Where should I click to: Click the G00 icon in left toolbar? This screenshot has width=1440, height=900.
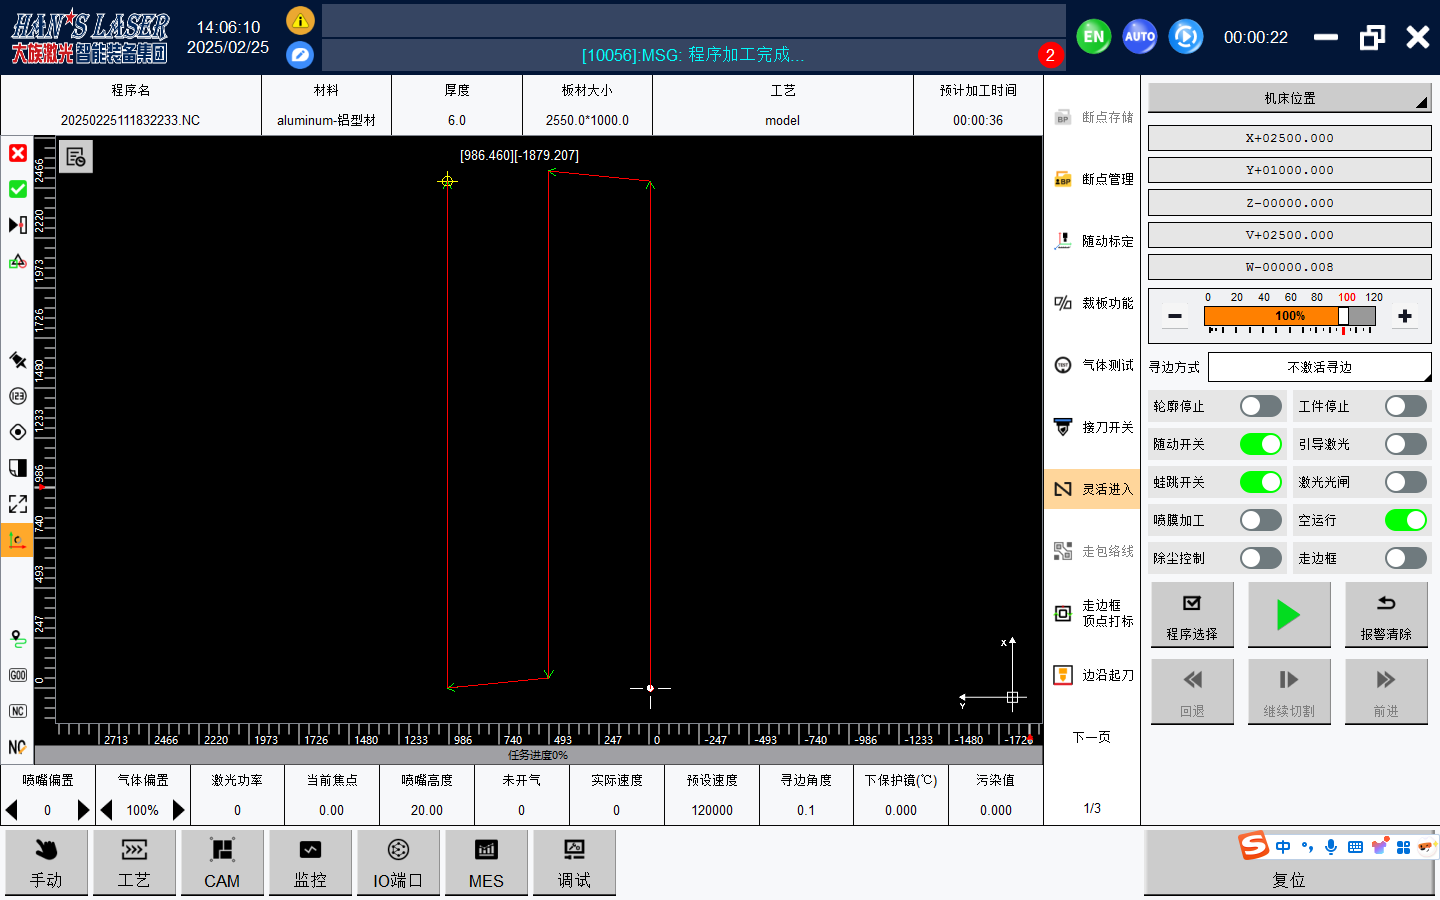pyautogui.click(x=18, y=675)
